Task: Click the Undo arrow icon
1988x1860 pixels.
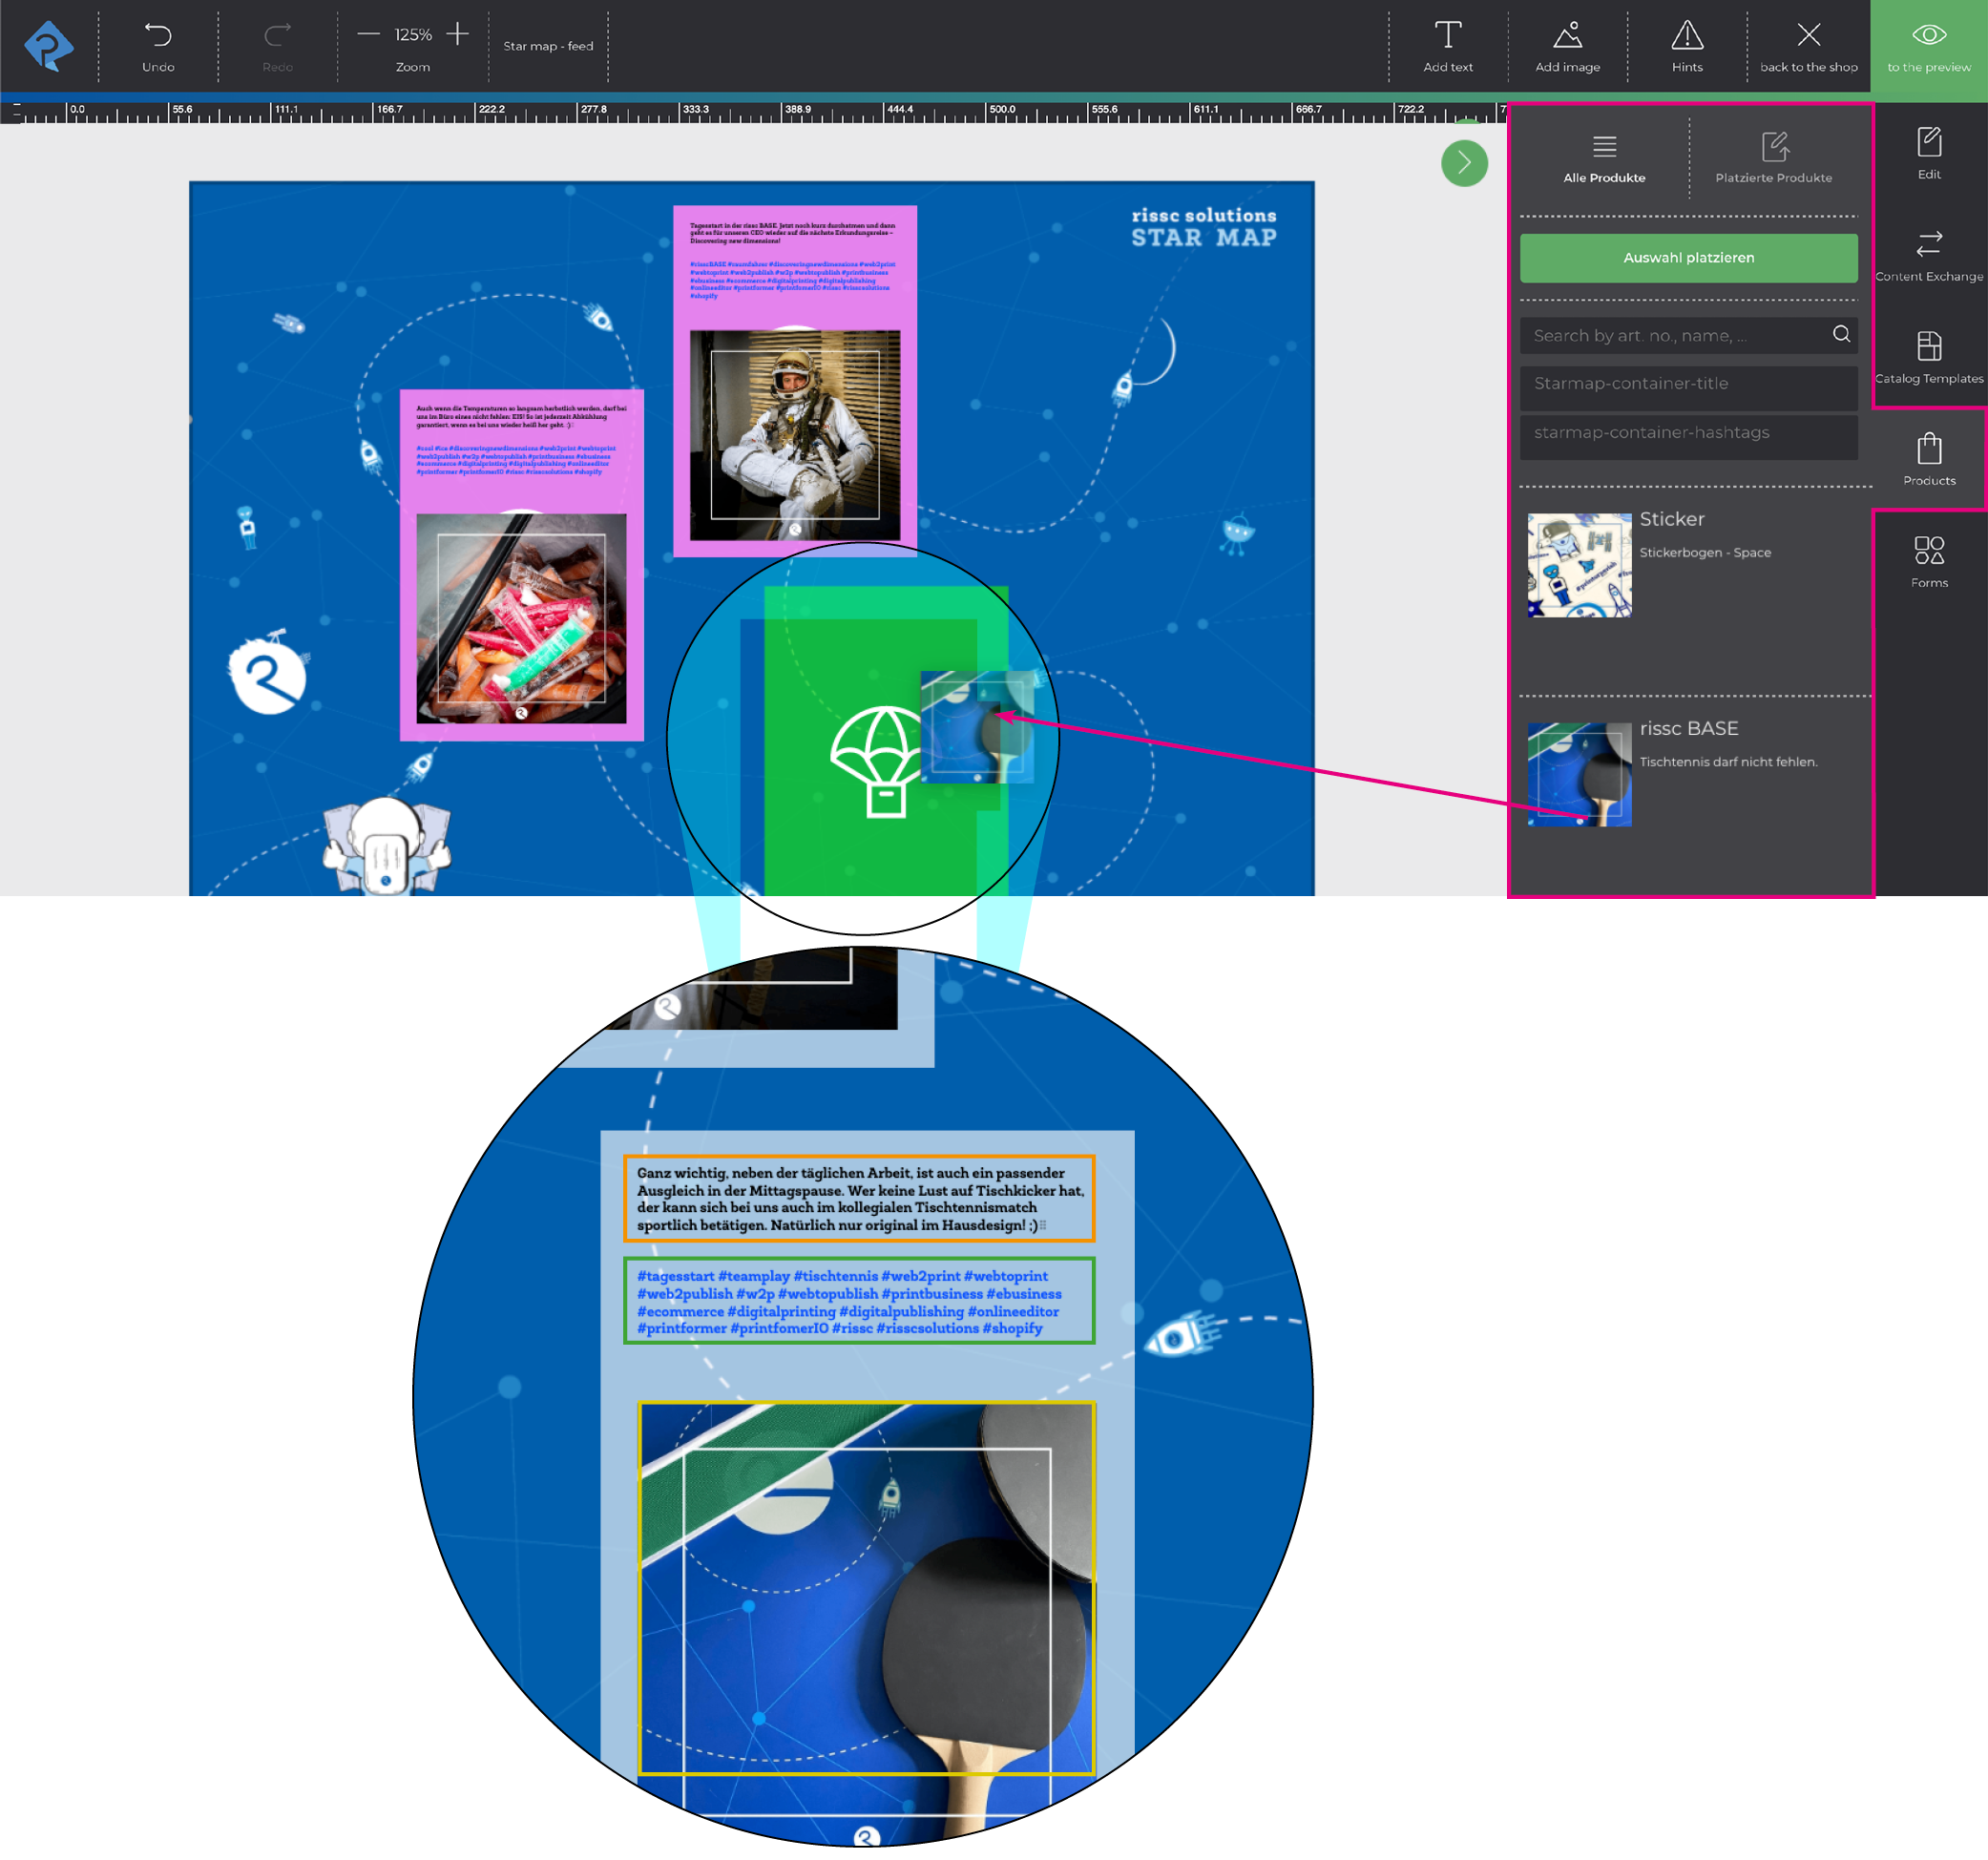Action: (x=158, y=36)
